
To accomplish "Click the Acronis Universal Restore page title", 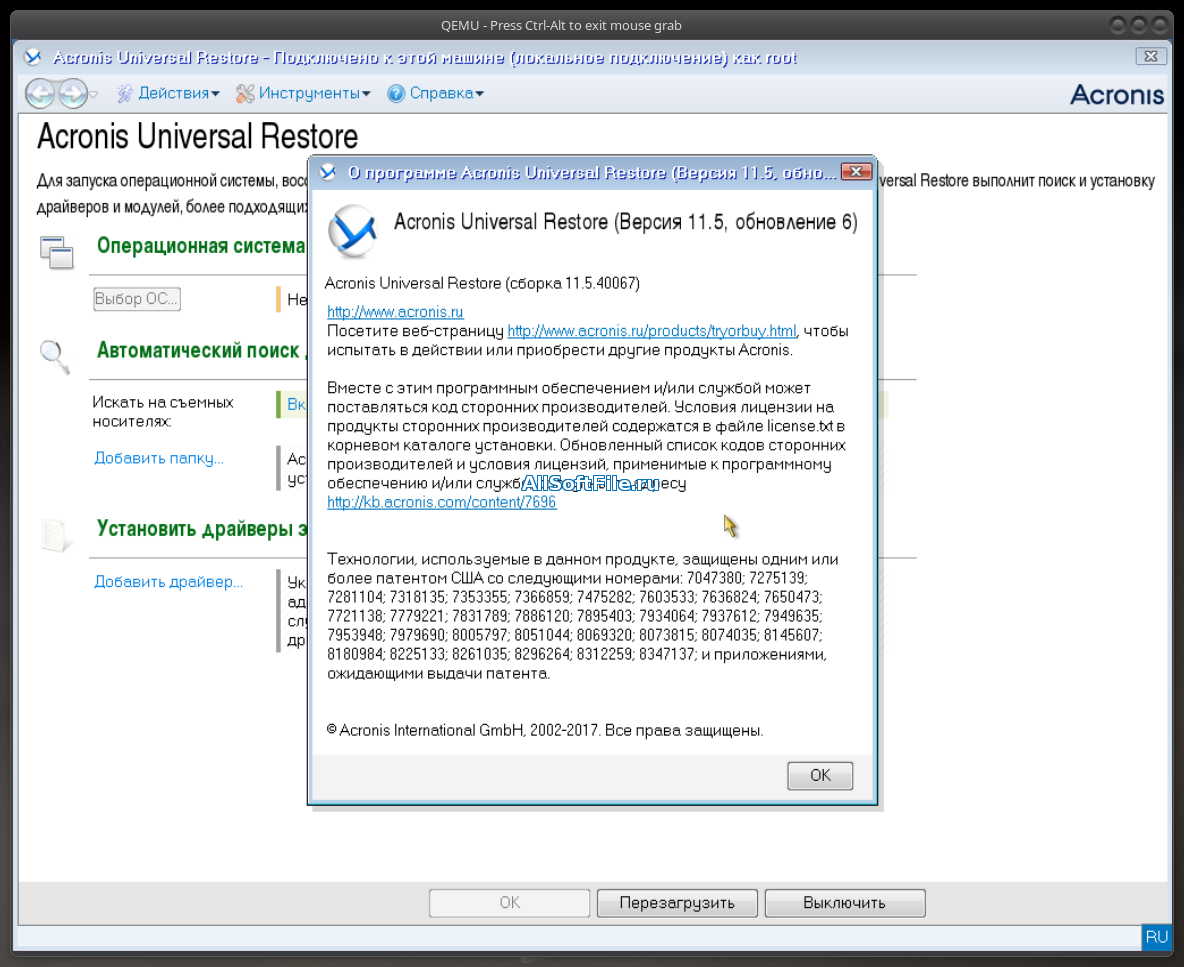I will coord(198,137).
